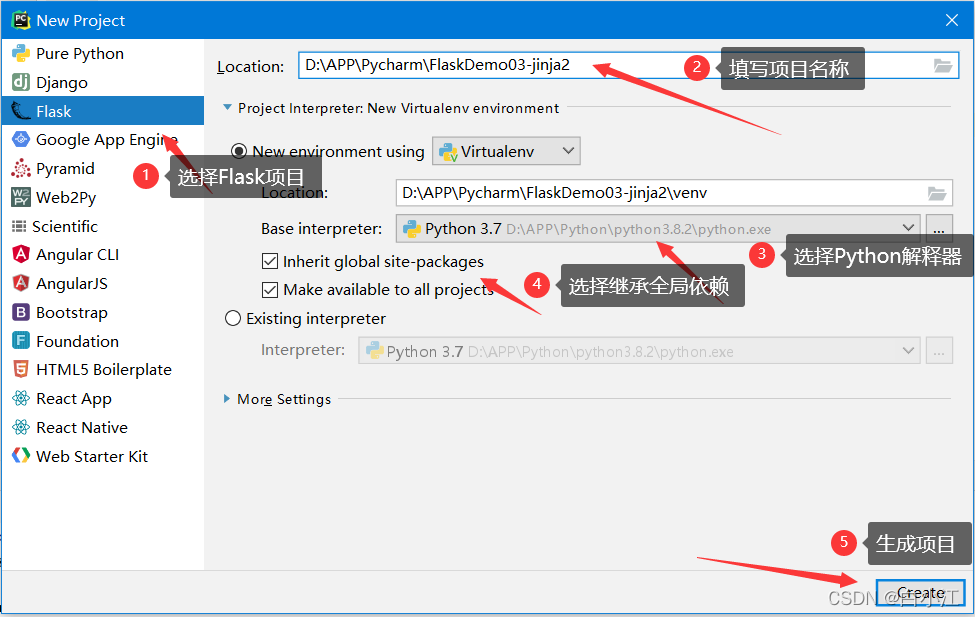Click the Web2Py project icon
This screenshot has width=975, height=617.
point(21,197)
